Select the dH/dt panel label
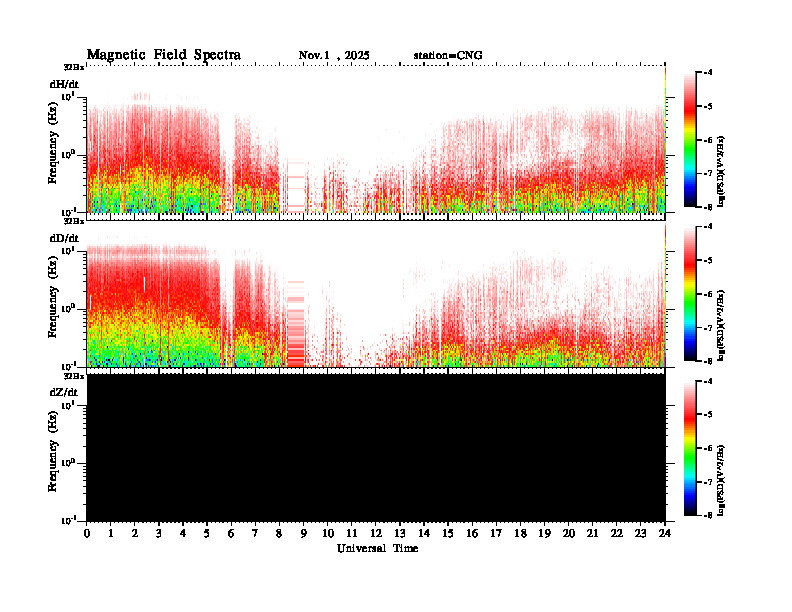This screenshot has width=792, height=612. click(x=64, y=85)
